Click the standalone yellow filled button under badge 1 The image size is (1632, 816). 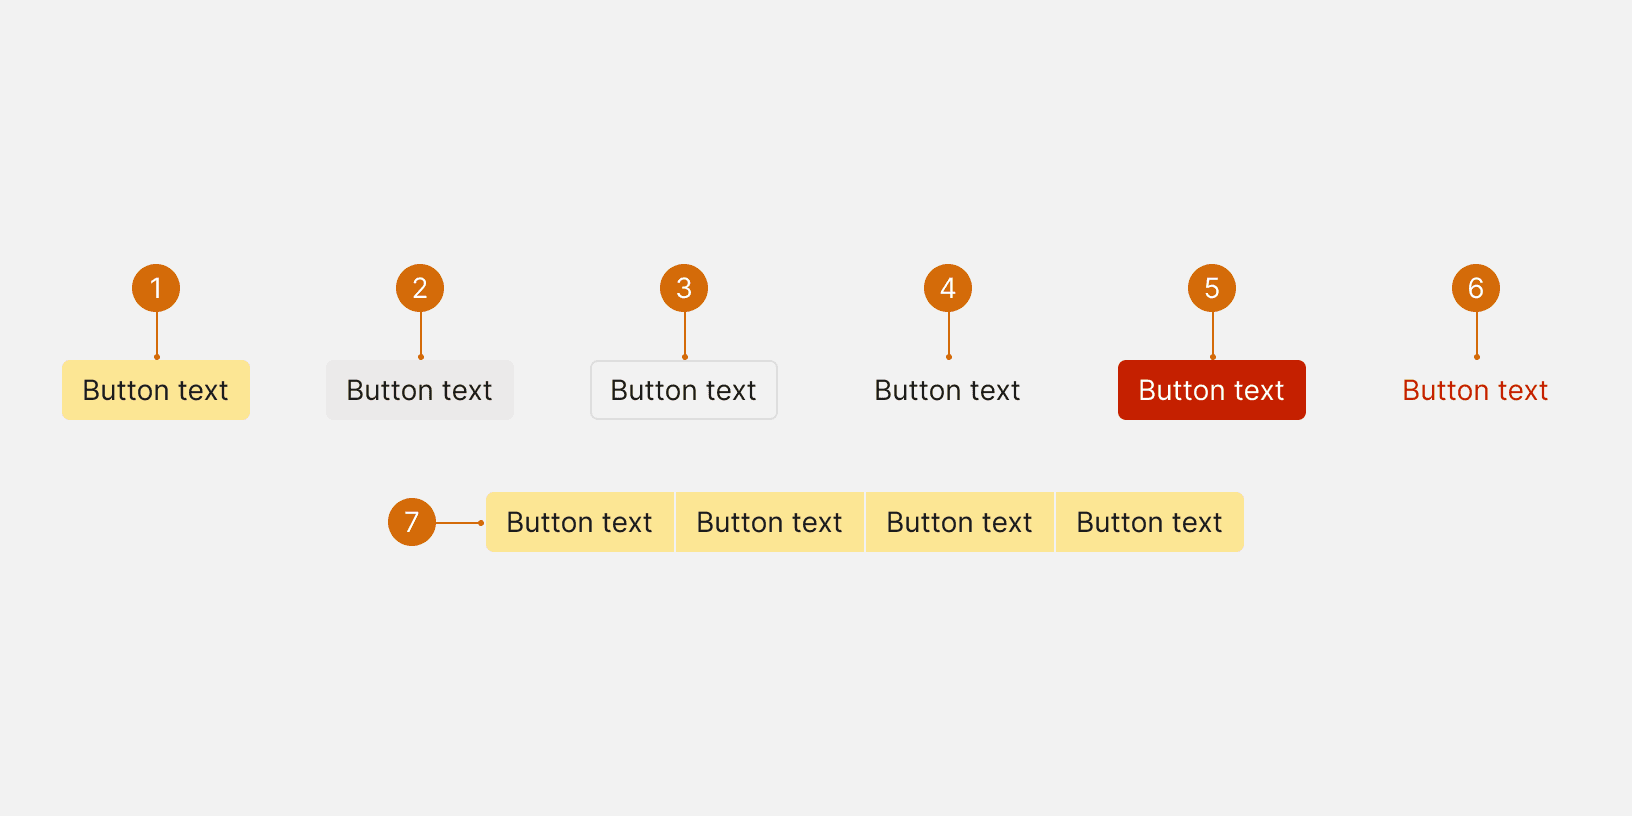click(x=156, y=390)
